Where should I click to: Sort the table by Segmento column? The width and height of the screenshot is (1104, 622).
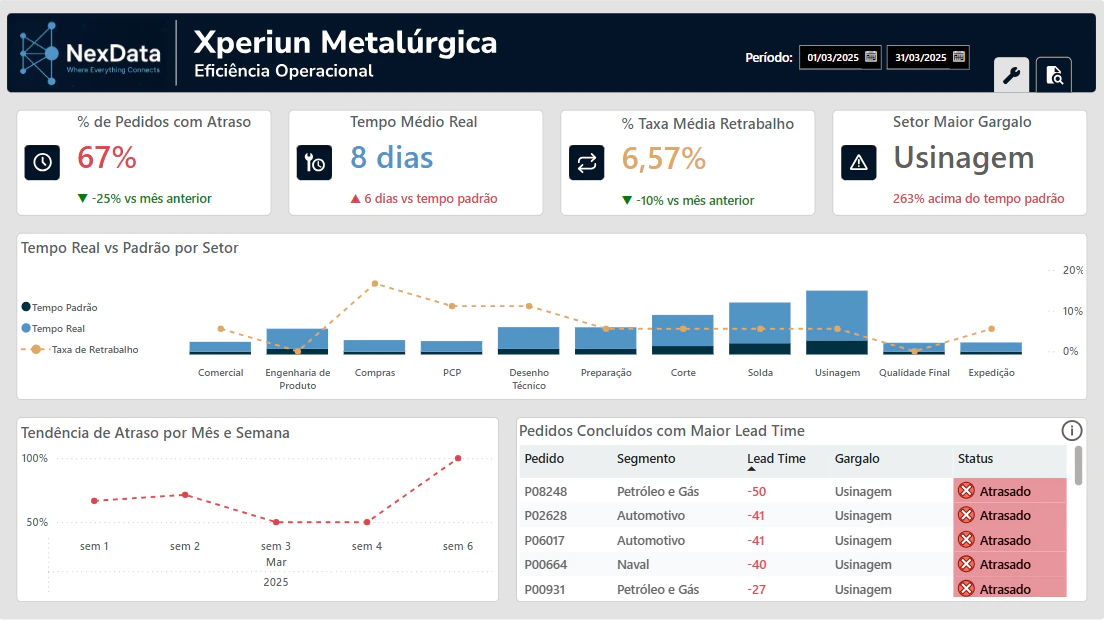[x=646, y=459]
